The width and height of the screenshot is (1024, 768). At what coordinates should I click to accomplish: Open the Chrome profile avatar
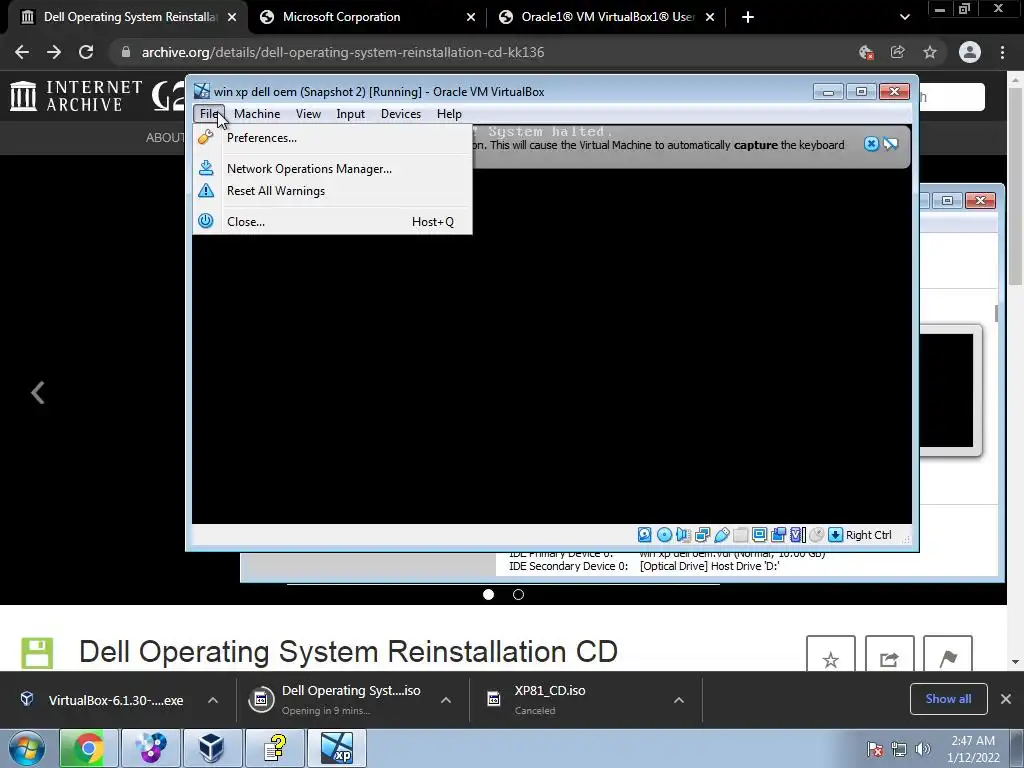pos(970,52)
